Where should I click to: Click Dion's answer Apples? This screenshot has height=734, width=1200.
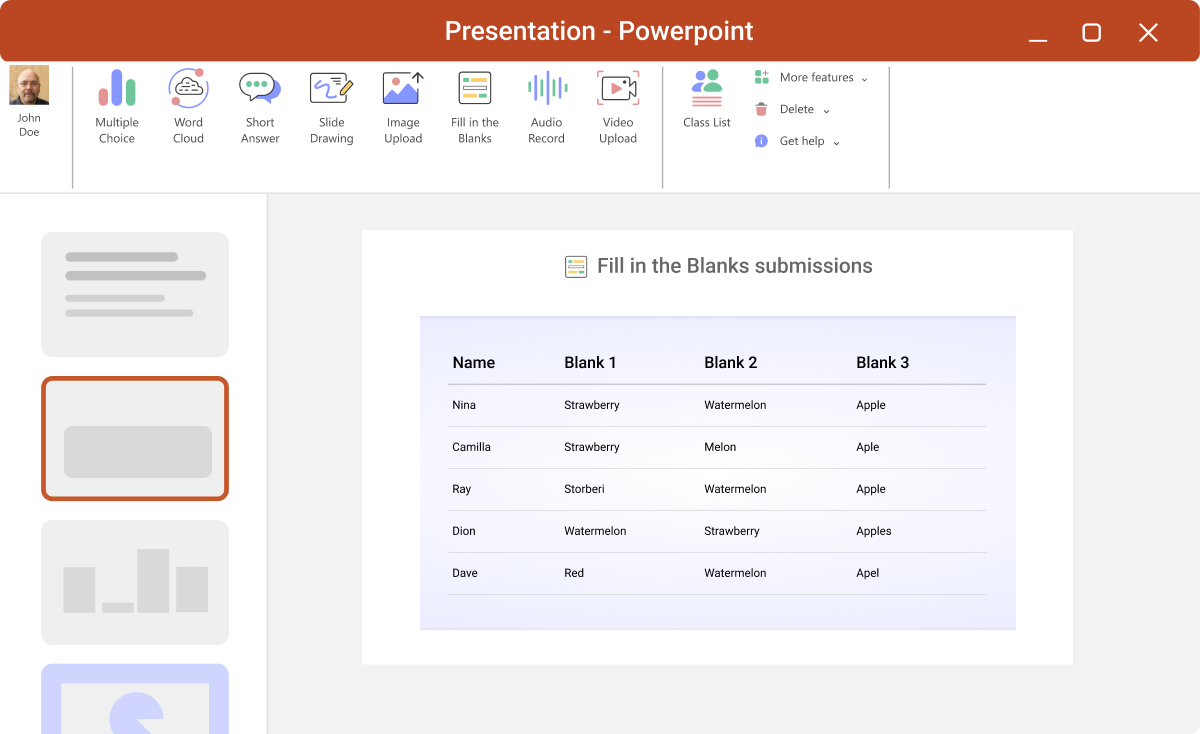click(874, 531)
